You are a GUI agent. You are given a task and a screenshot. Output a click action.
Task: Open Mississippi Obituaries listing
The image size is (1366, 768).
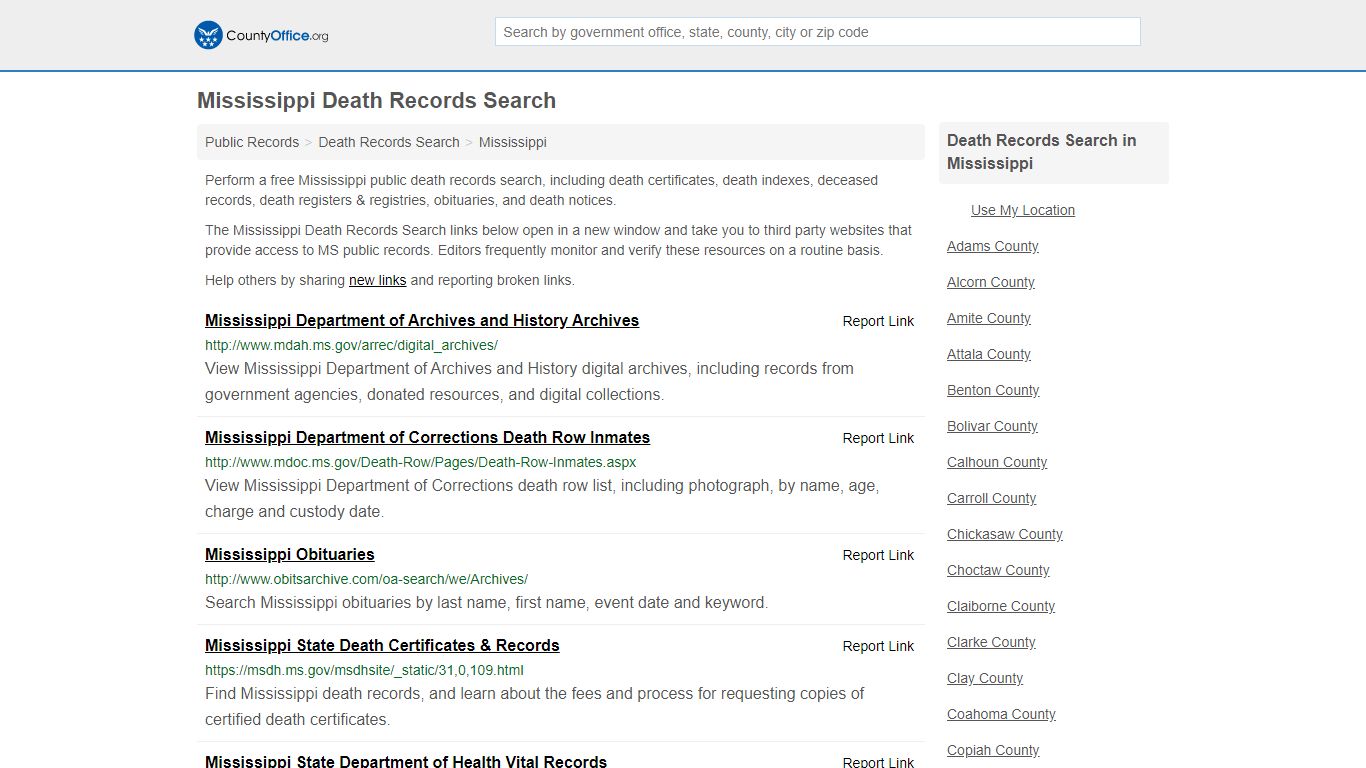290,555
